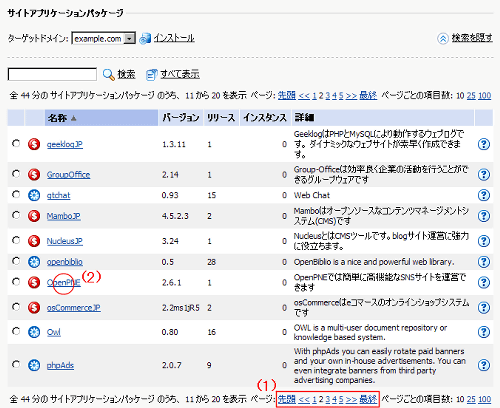Select the geeklogJP radio button
The image size is (500, 408).
click(x=16, y=143)
